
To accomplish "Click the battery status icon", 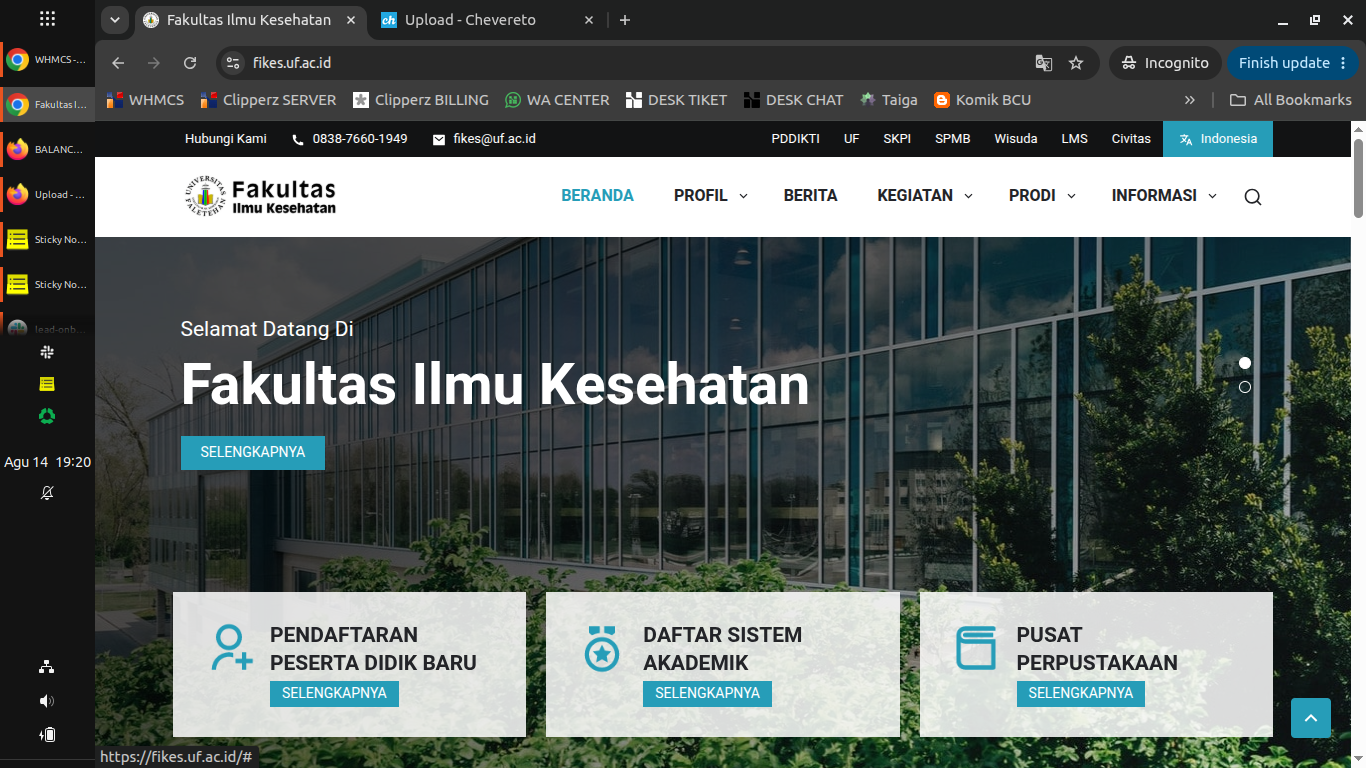I will pyautogui.click(x=47, y=735).
